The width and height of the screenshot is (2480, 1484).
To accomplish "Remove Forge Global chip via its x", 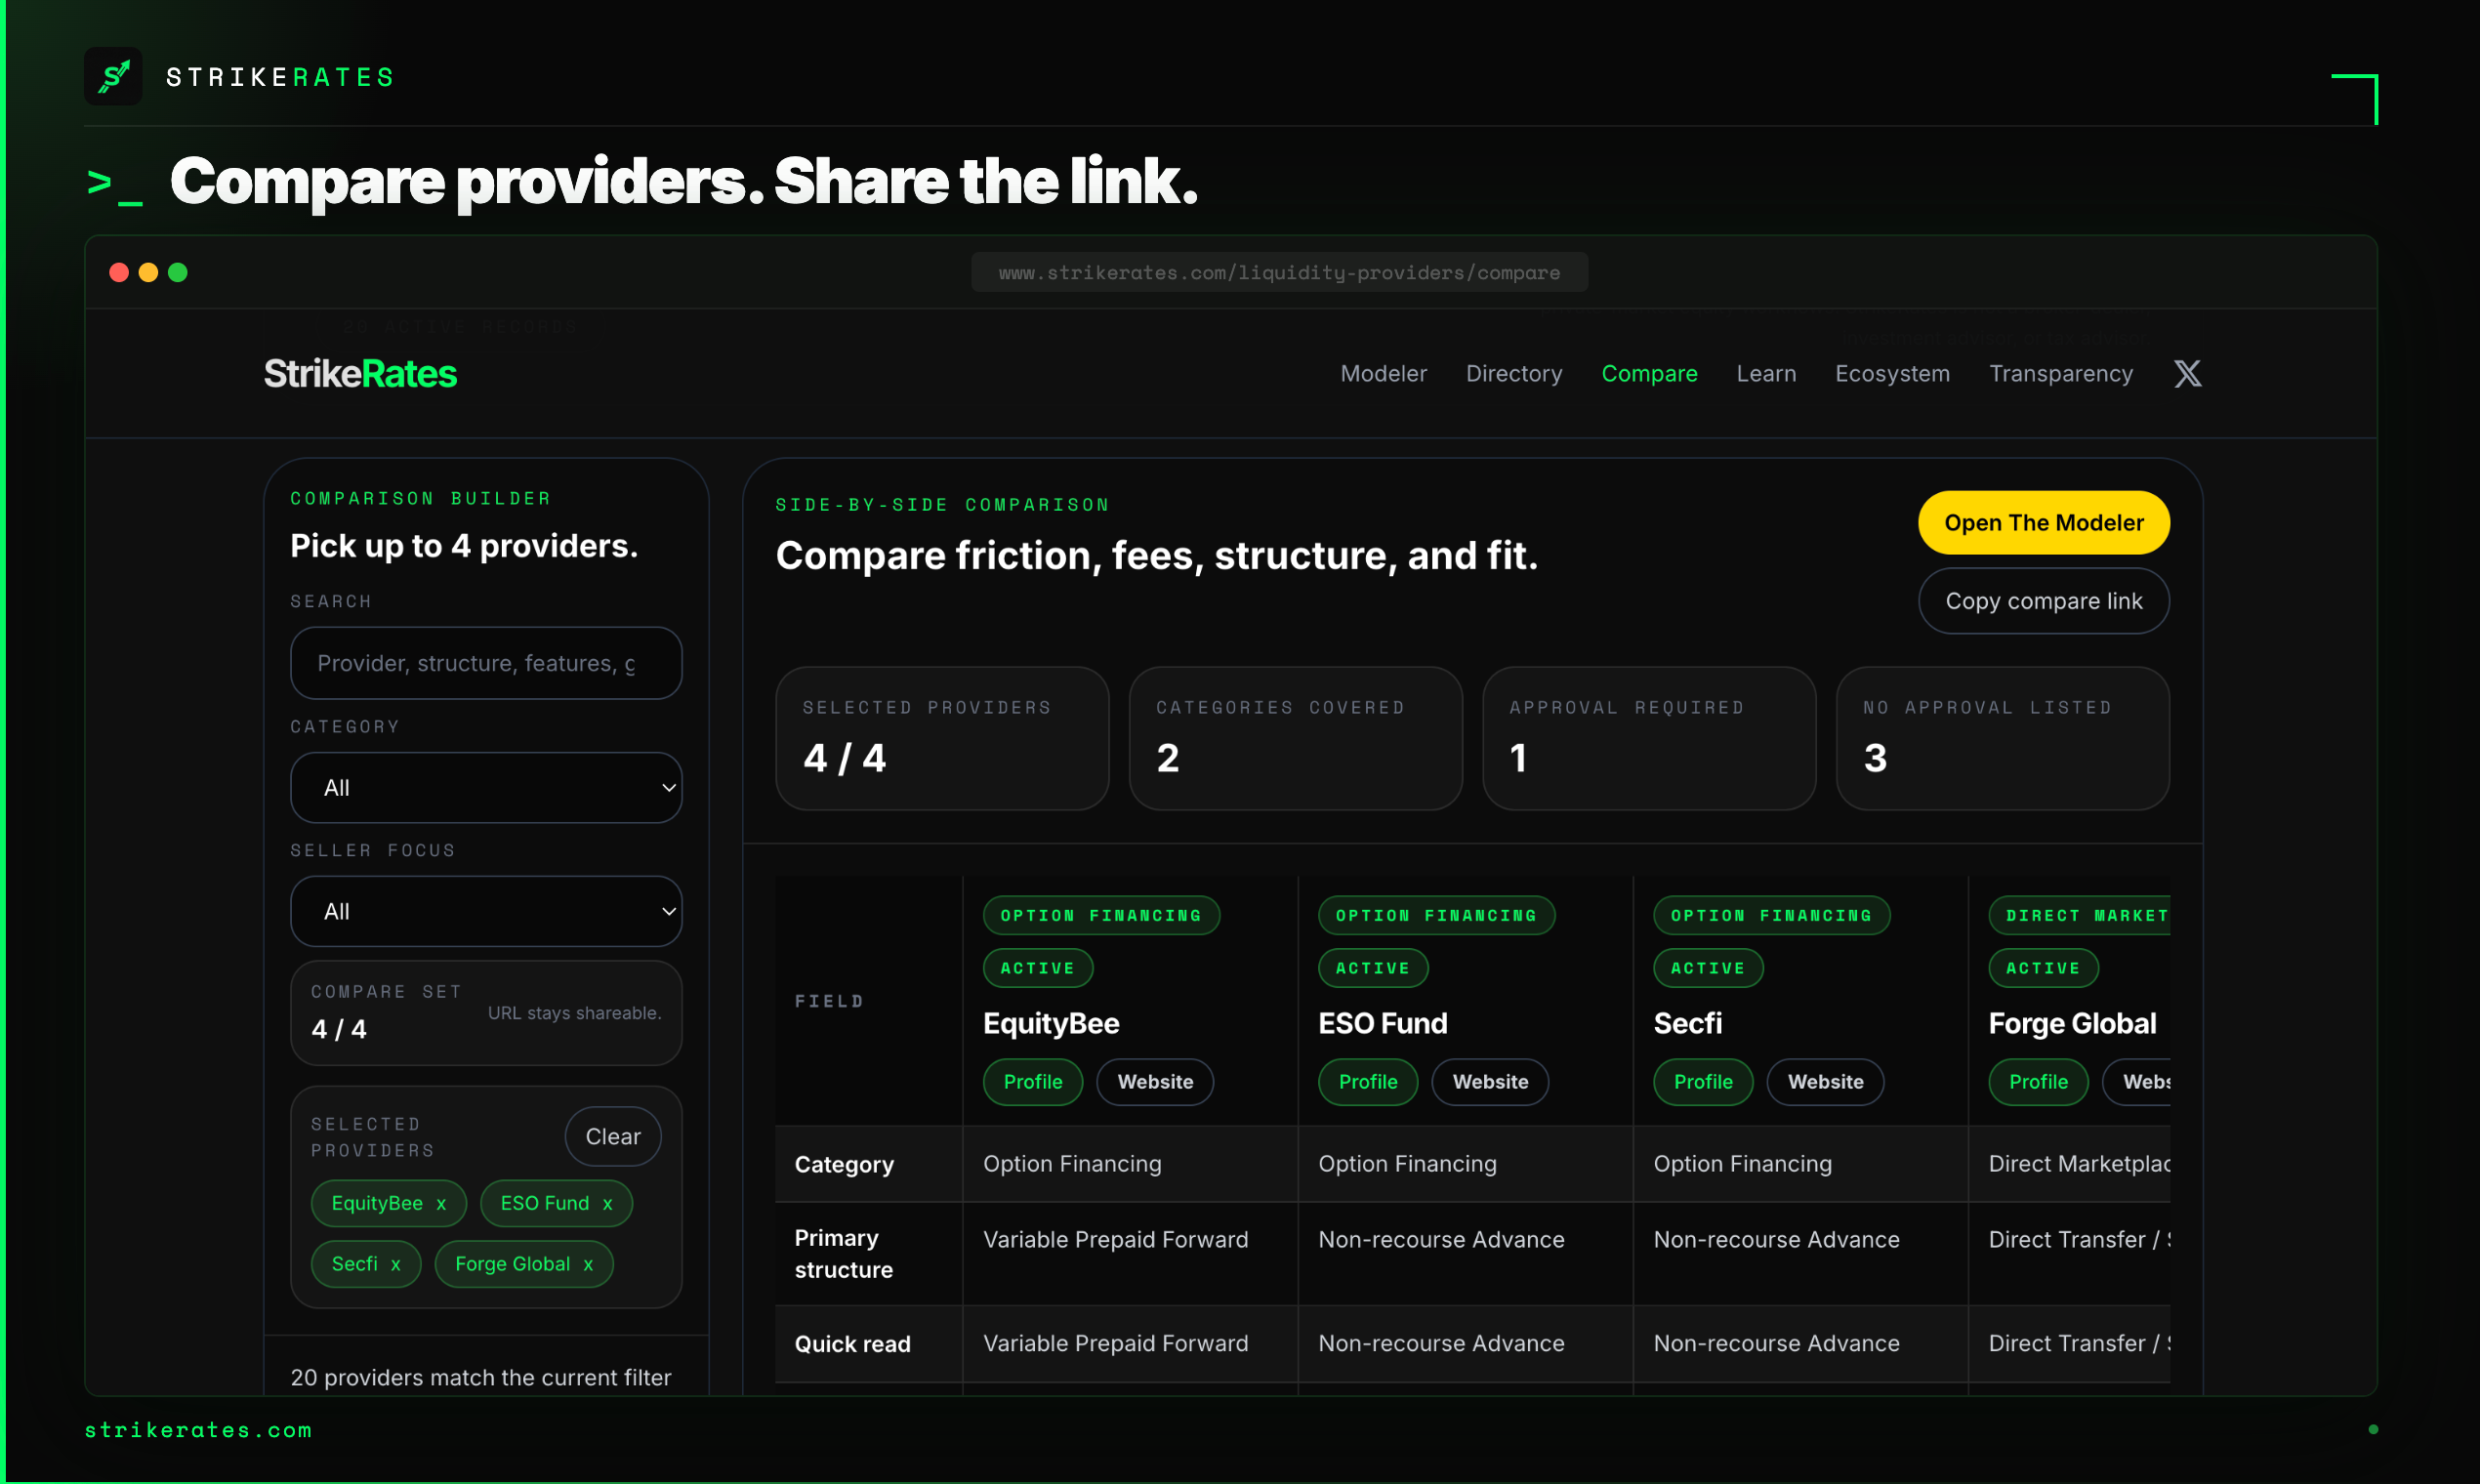I will point(588,1265).
